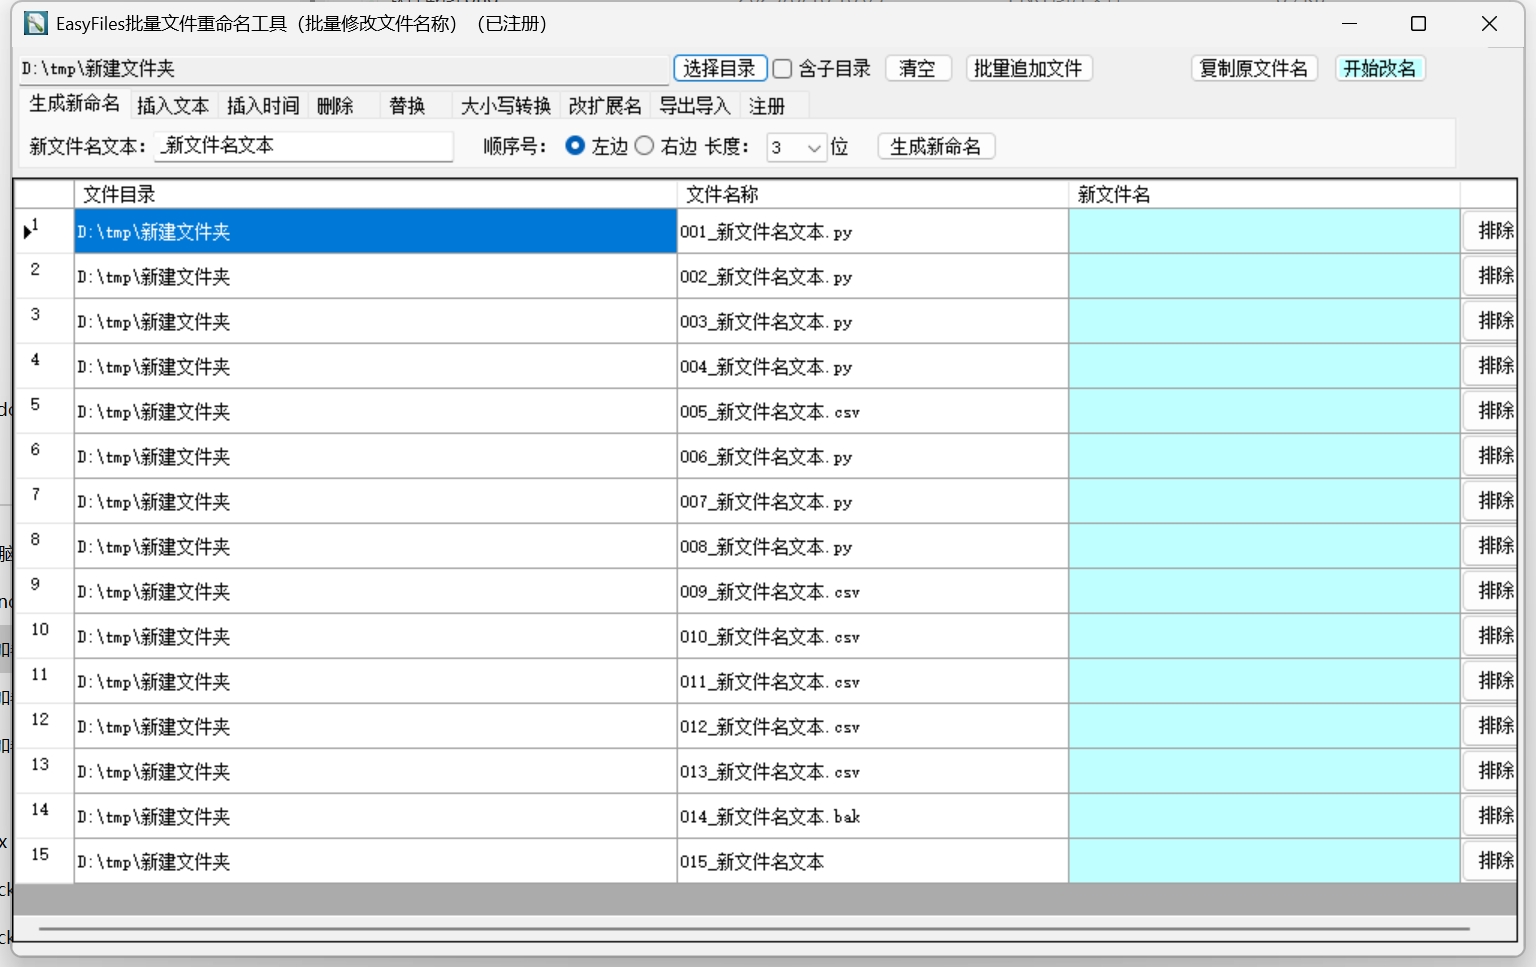Click the 复制原文件名 button
Viewport: 1536px width, 967px height.
tap(1254, 69)
